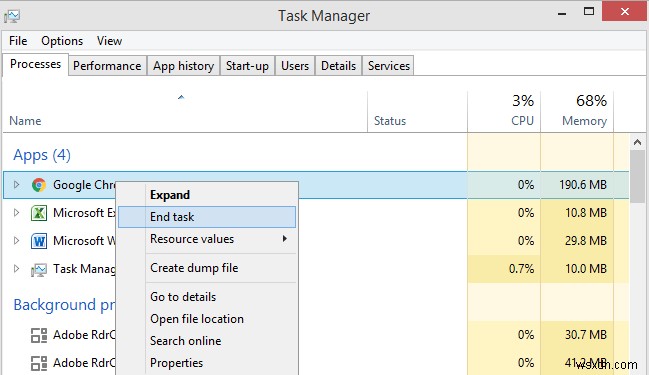Switch to the Start-up tab
Image resolution: width=649 pixels, height=375 pixels.
click(247, 66)
